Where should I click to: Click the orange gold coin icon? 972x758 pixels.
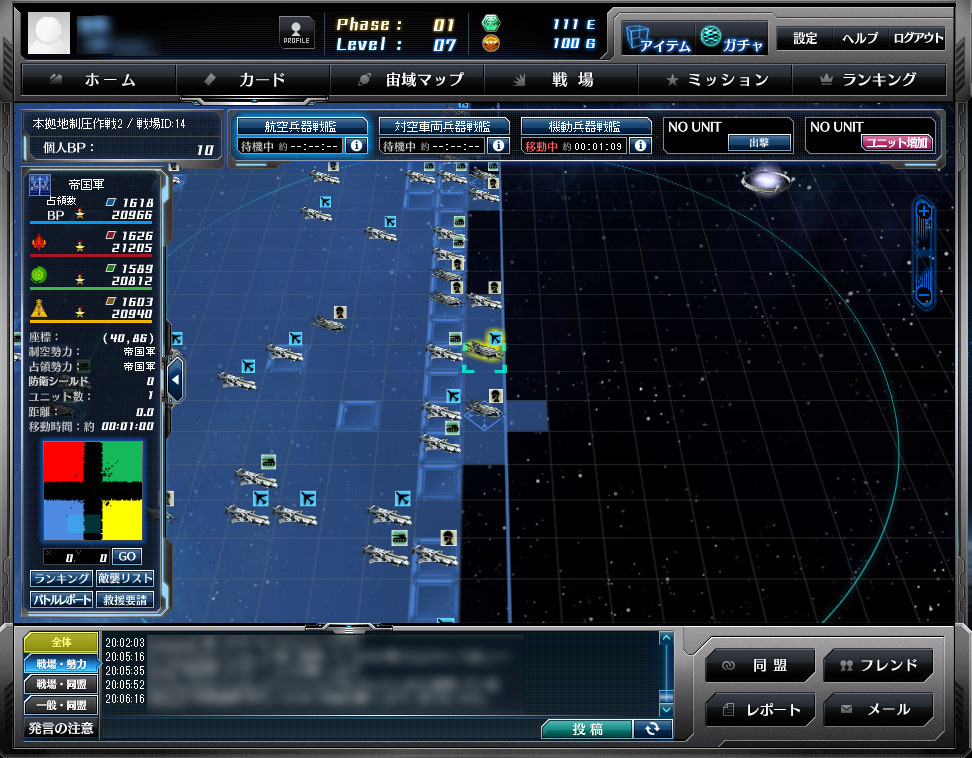tap(491, 43)
